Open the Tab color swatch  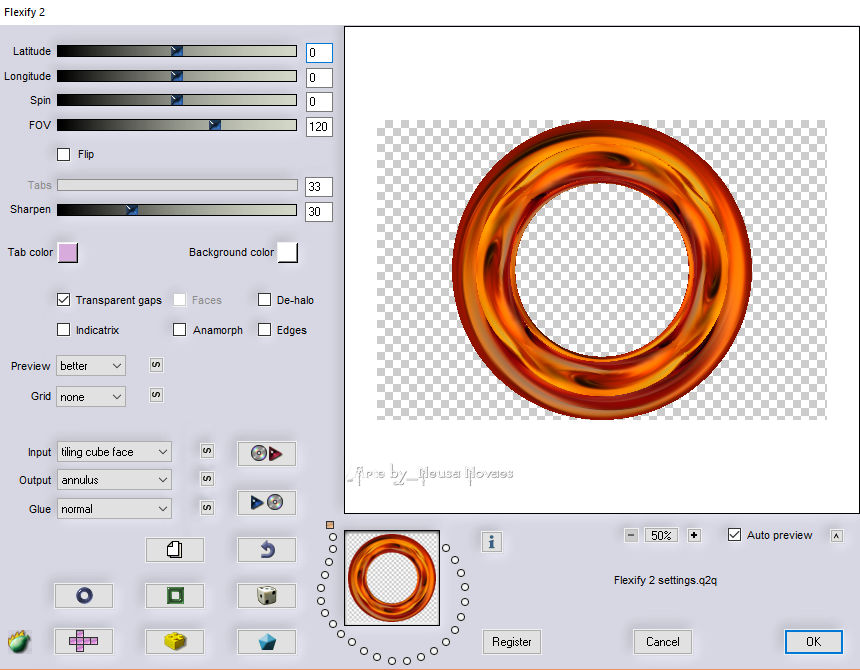coord(68,253)
